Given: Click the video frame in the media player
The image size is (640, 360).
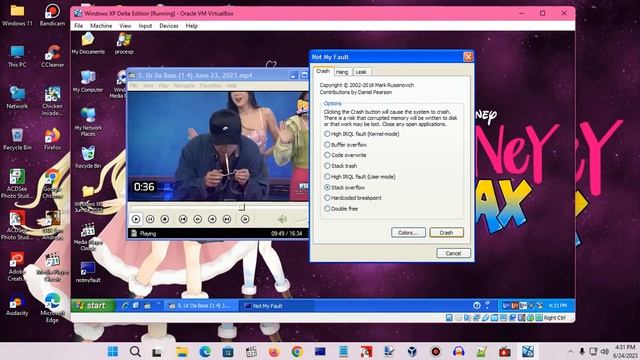Looking at the screenshot, I should click(218, 146).
